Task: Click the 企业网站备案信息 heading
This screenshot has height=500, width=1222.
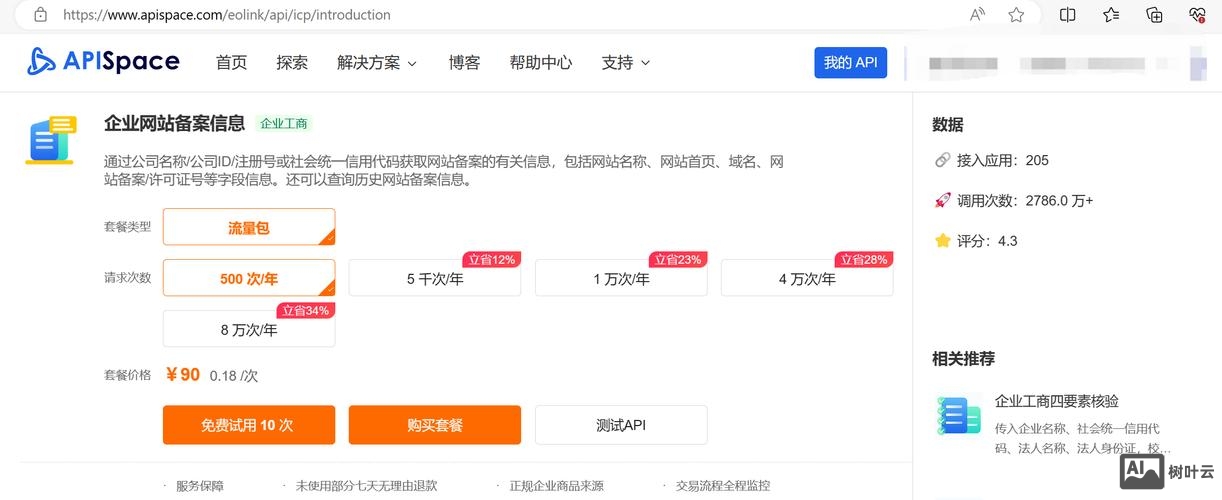Action: [x=175, y=123]
